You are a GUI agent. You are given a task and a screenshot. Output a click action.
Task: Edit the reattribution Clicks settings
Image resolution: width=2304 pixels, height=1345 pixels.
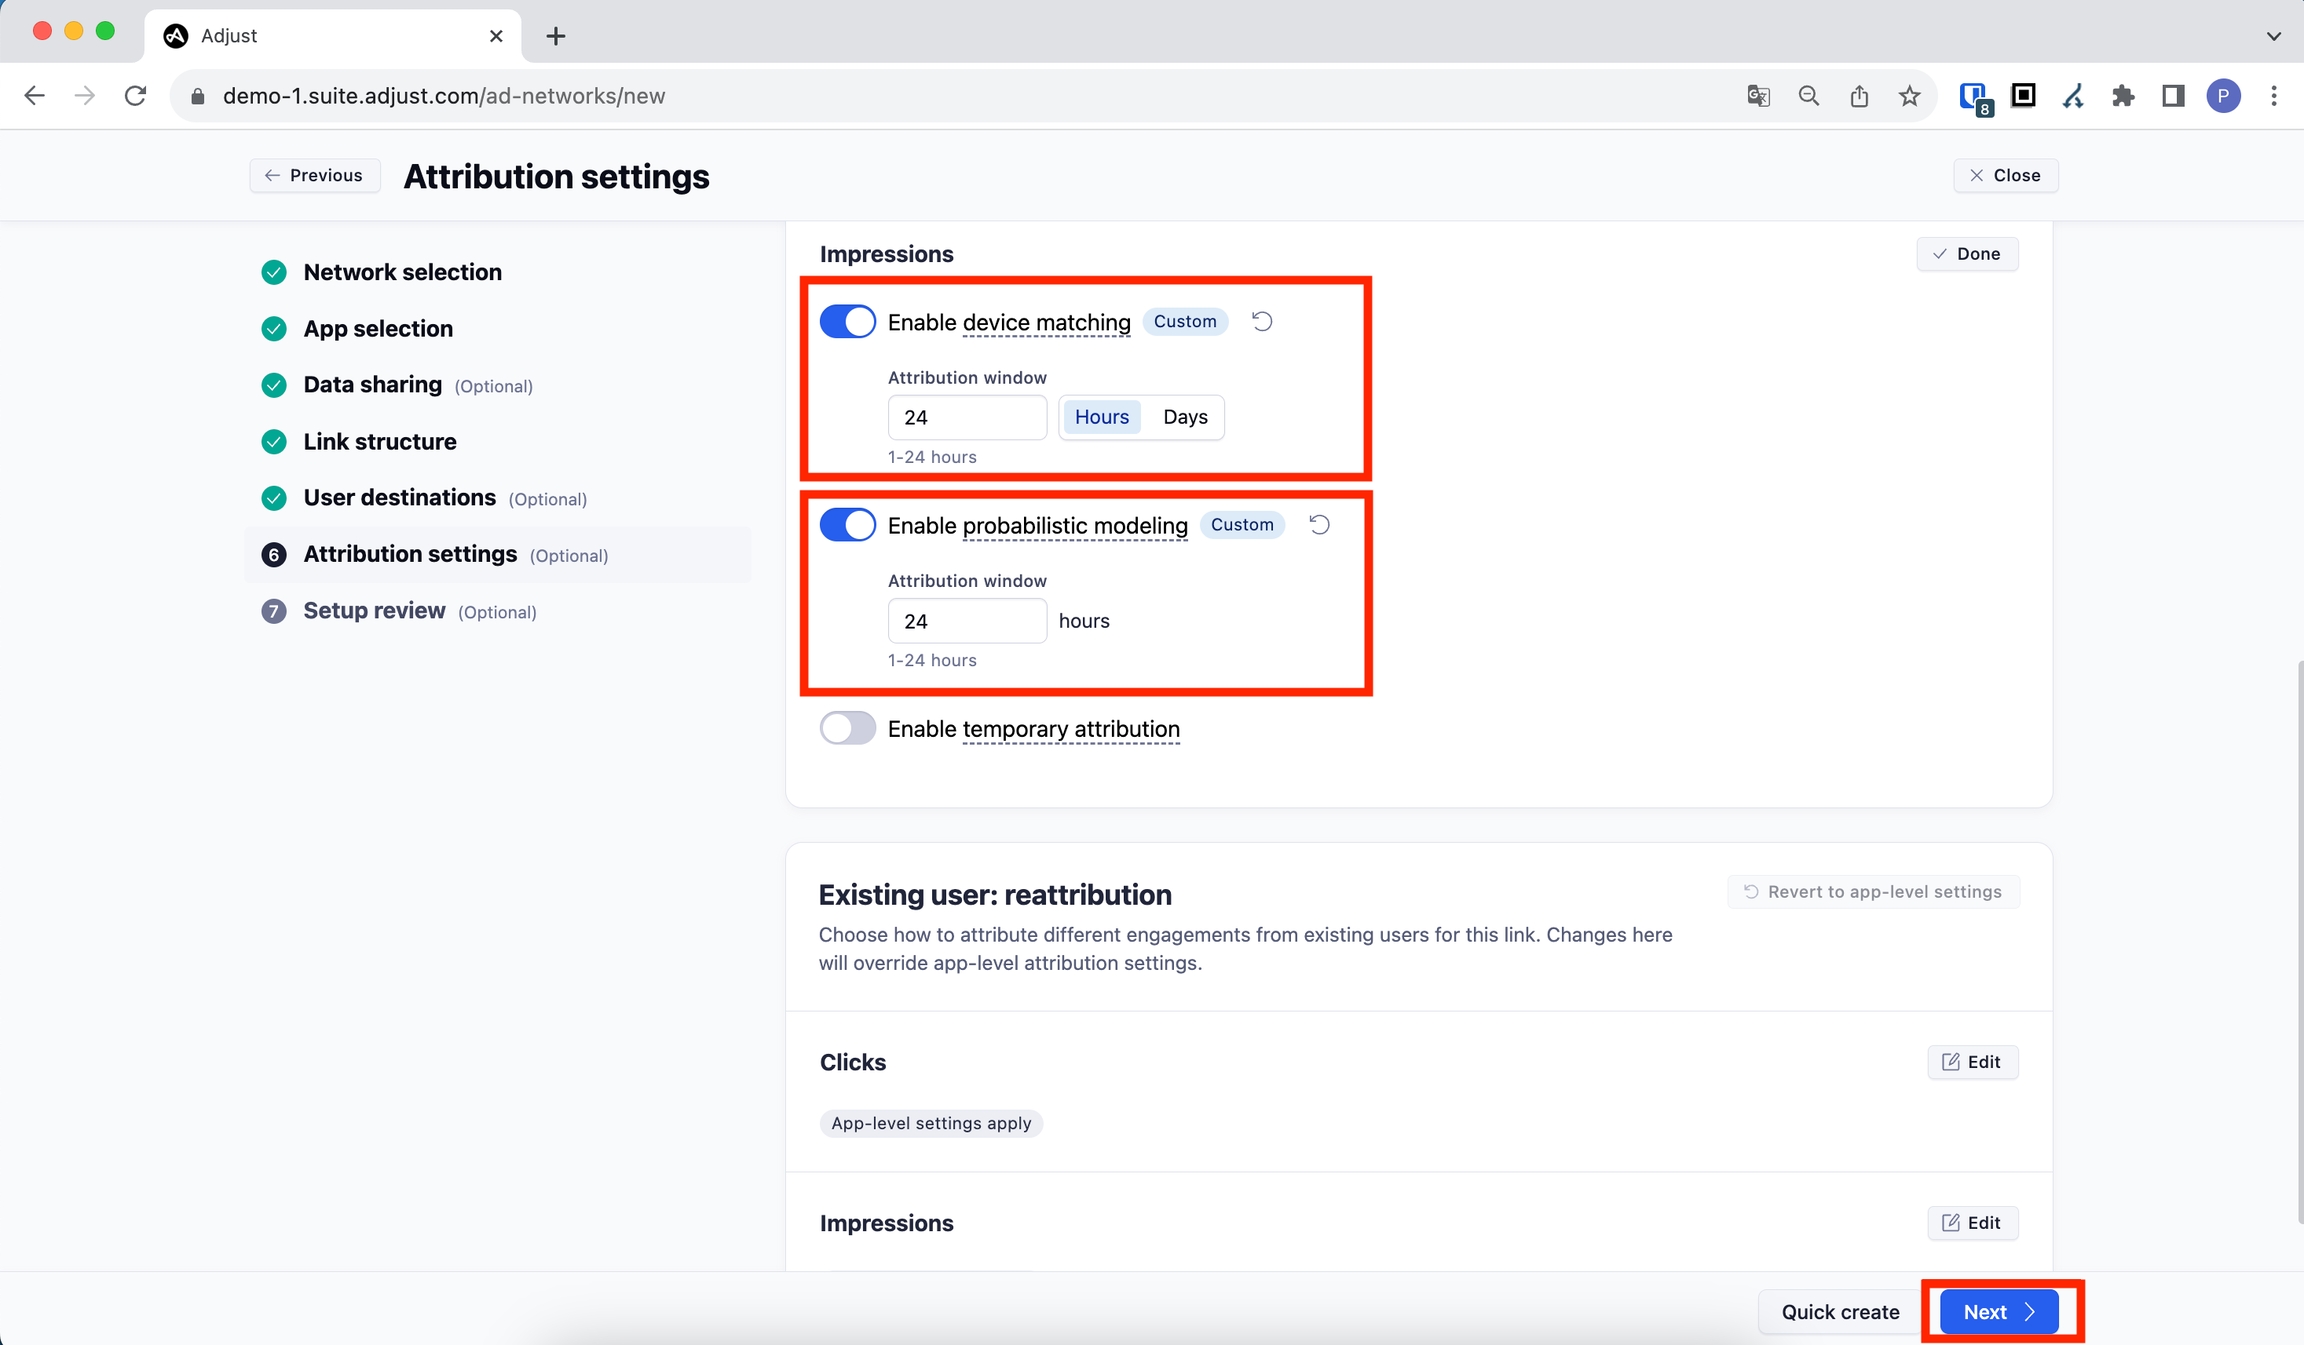[x=1971, y=1062]
